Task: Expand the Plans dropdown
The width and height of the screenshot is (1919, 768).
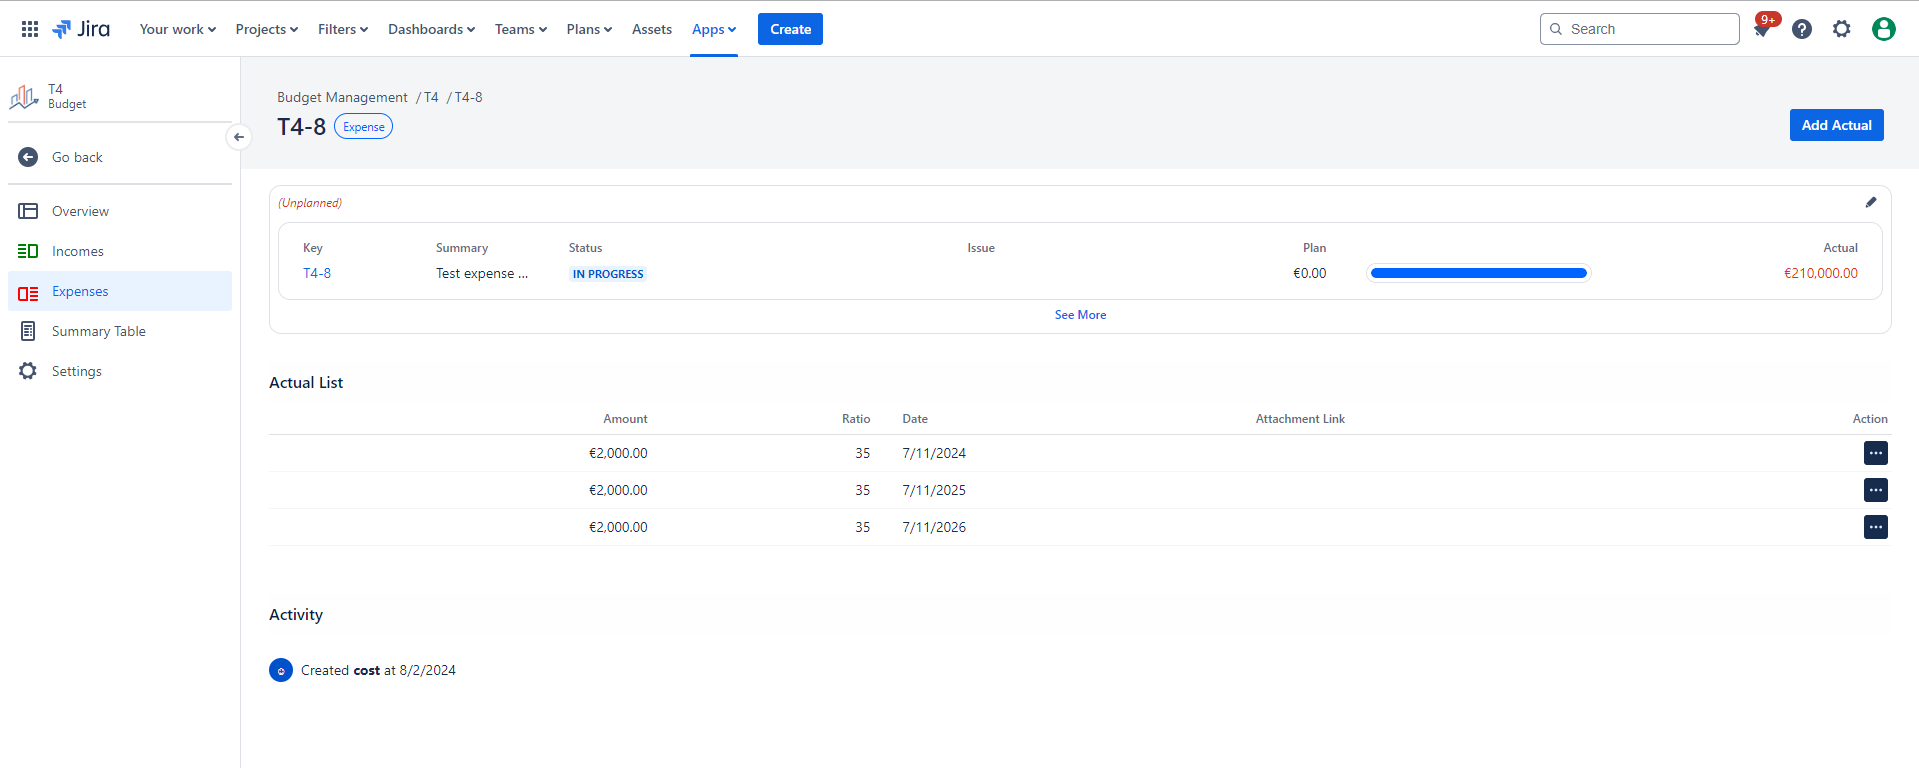Action: (589, 29)
